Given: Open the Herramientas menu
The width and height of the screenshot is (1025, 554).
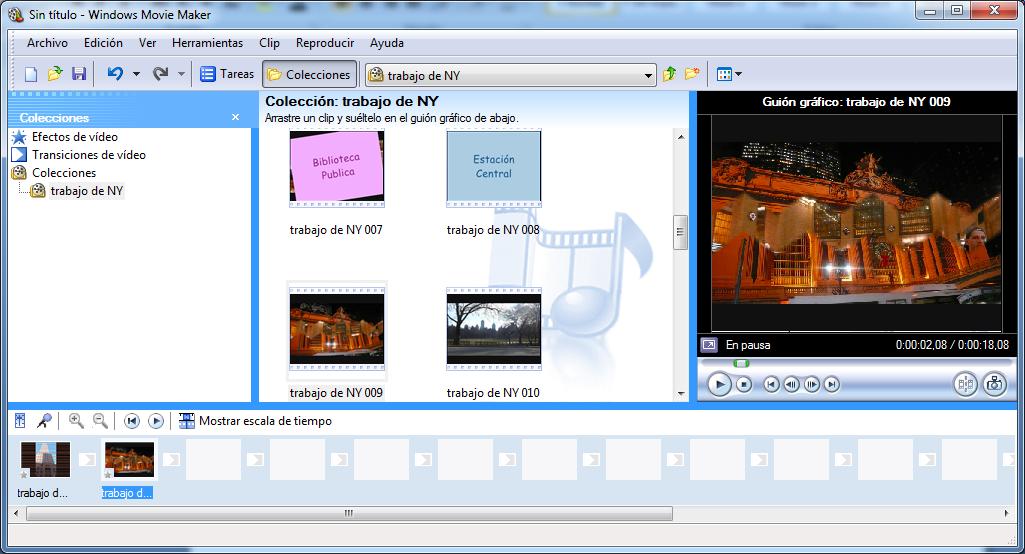Looking at the screenshot, I should point(207,43).
